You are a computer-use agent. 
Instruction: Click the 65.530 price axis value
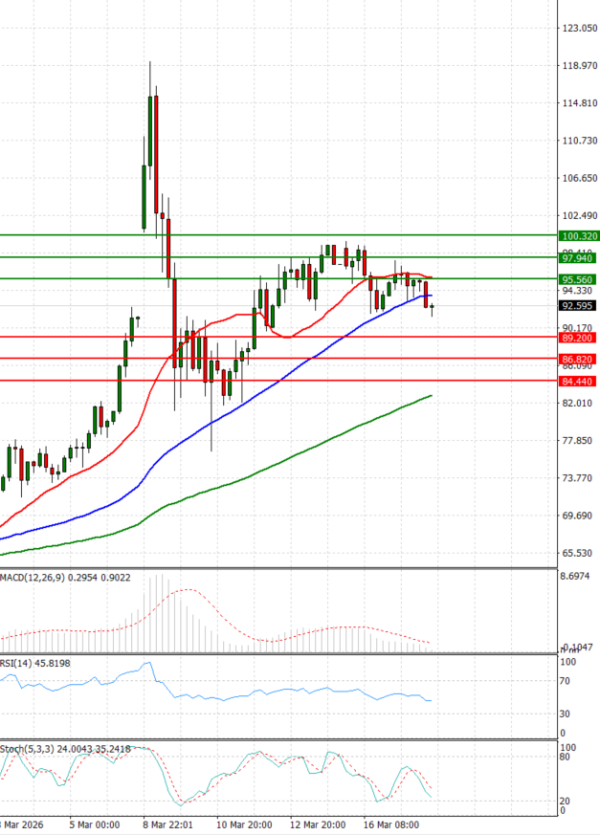click(x=578, y=553)
